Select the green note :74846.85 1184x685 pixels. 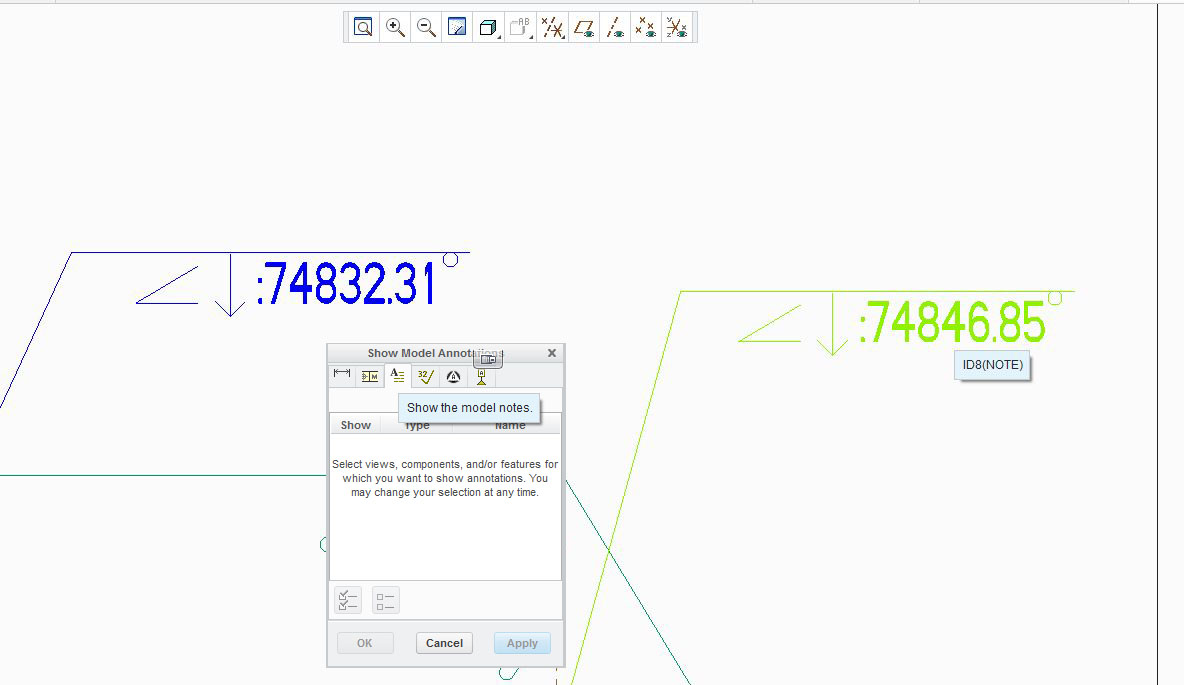pos(952,322)
